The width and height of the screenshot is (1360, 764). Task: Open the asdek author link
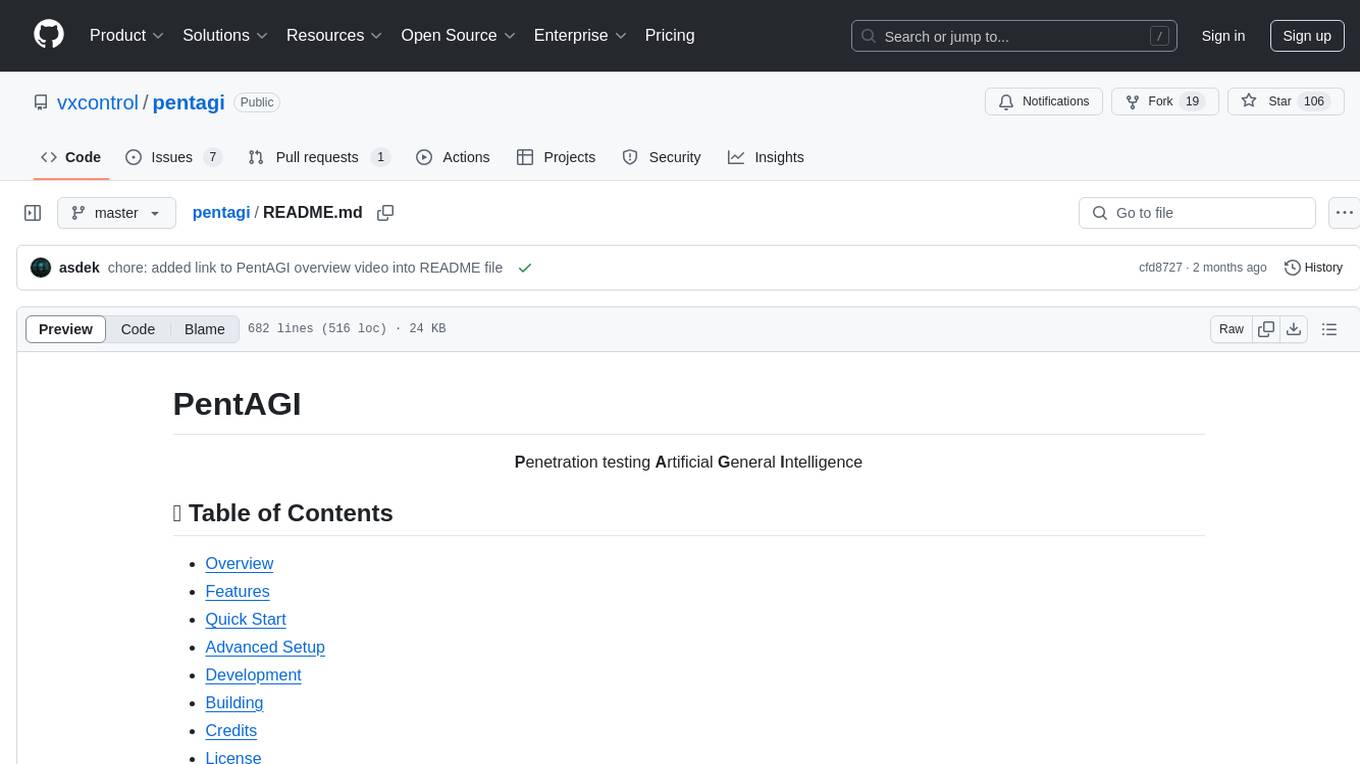tap(79, 268)
